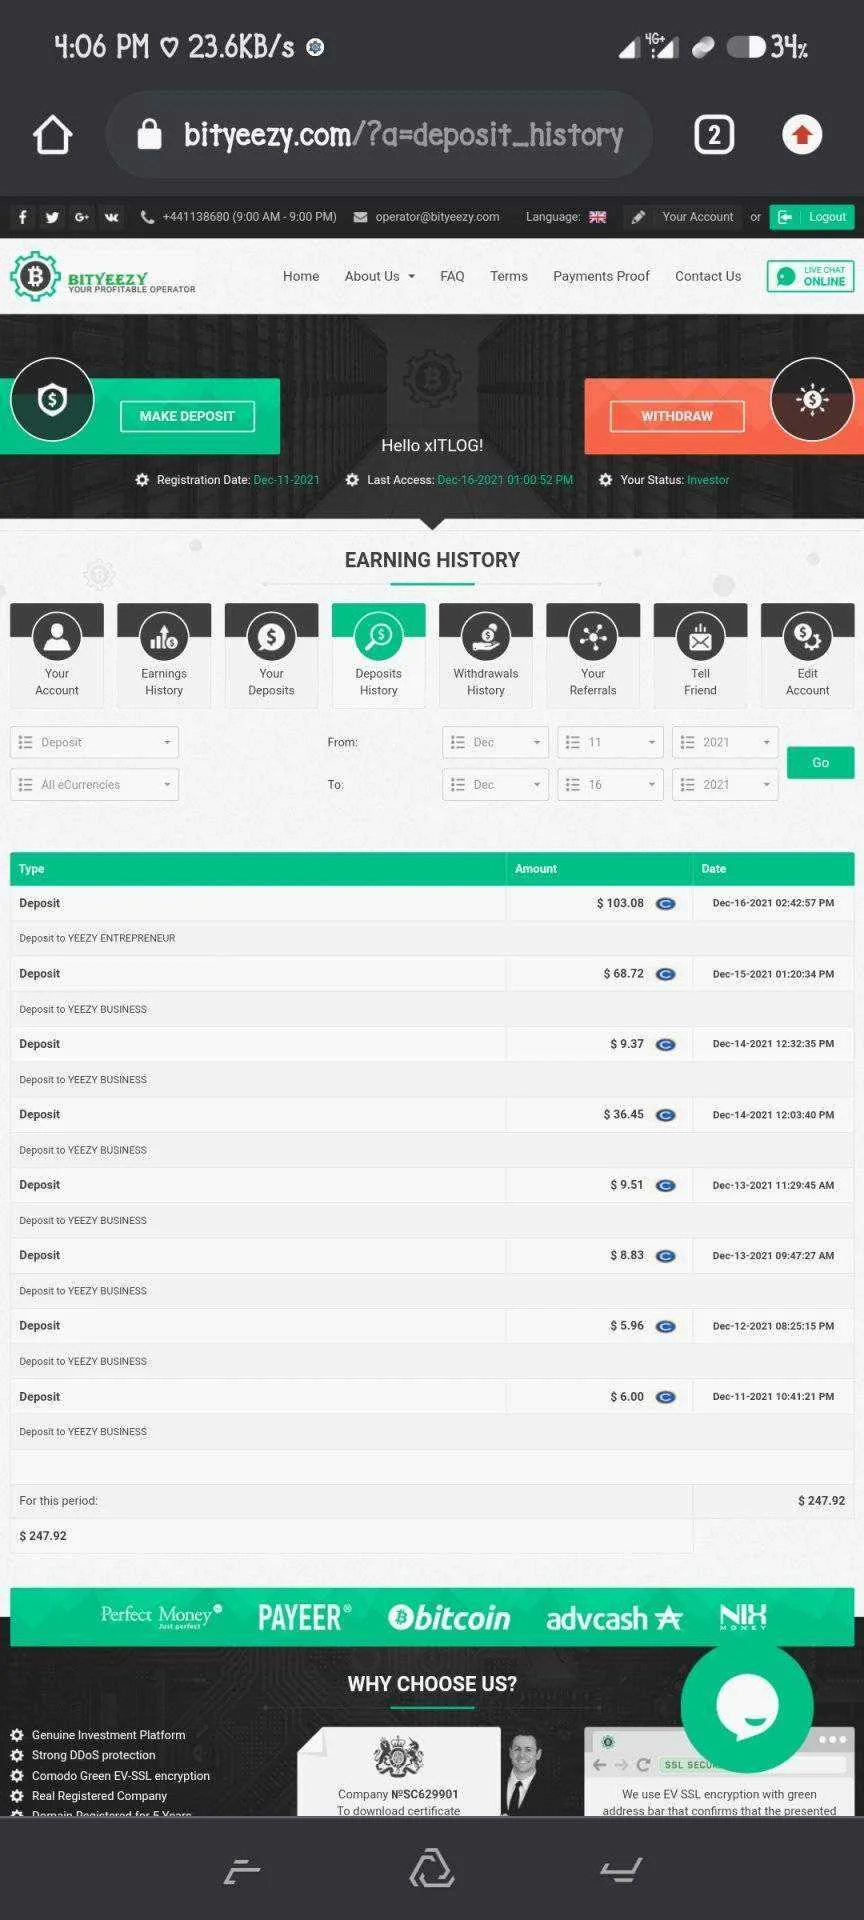The image size is (864, 1920).
Task: Click the MAKE DEPOSIT button
Action: click(x=187, y=416)
